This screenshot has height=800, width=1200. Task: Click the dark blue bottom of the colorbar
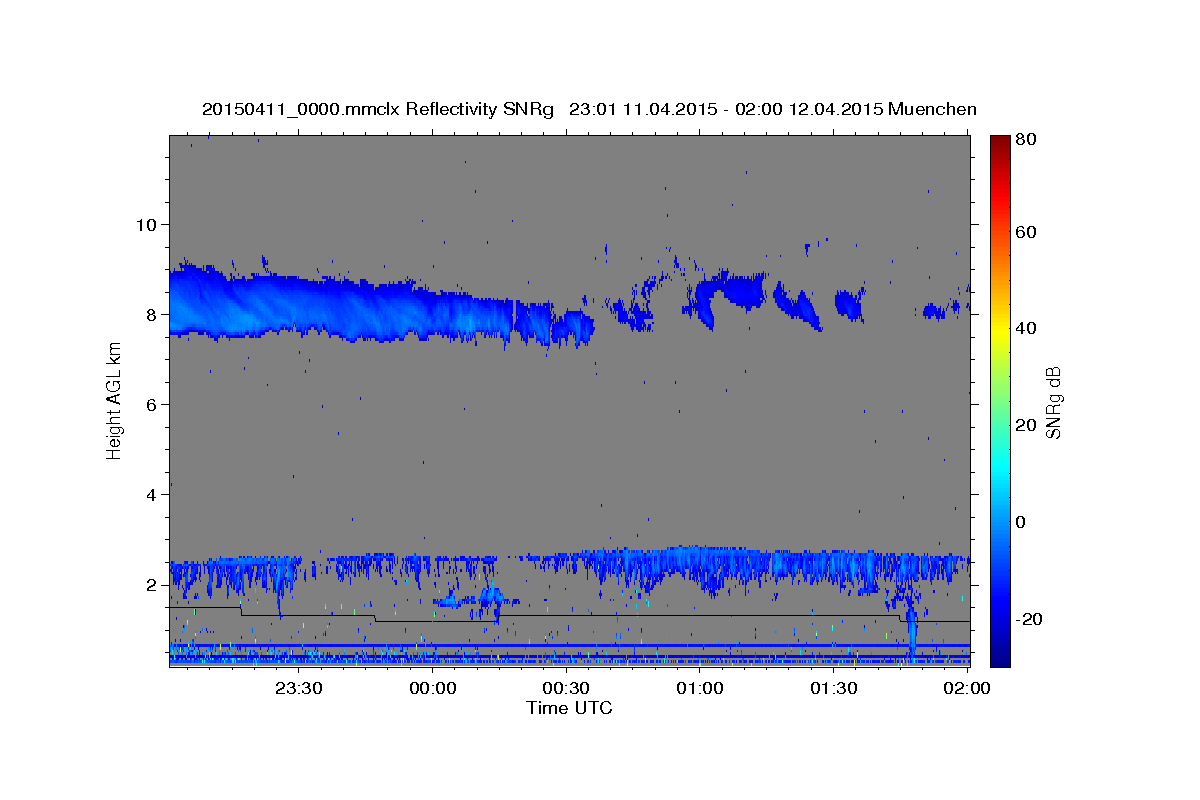(x=999, y=655)
